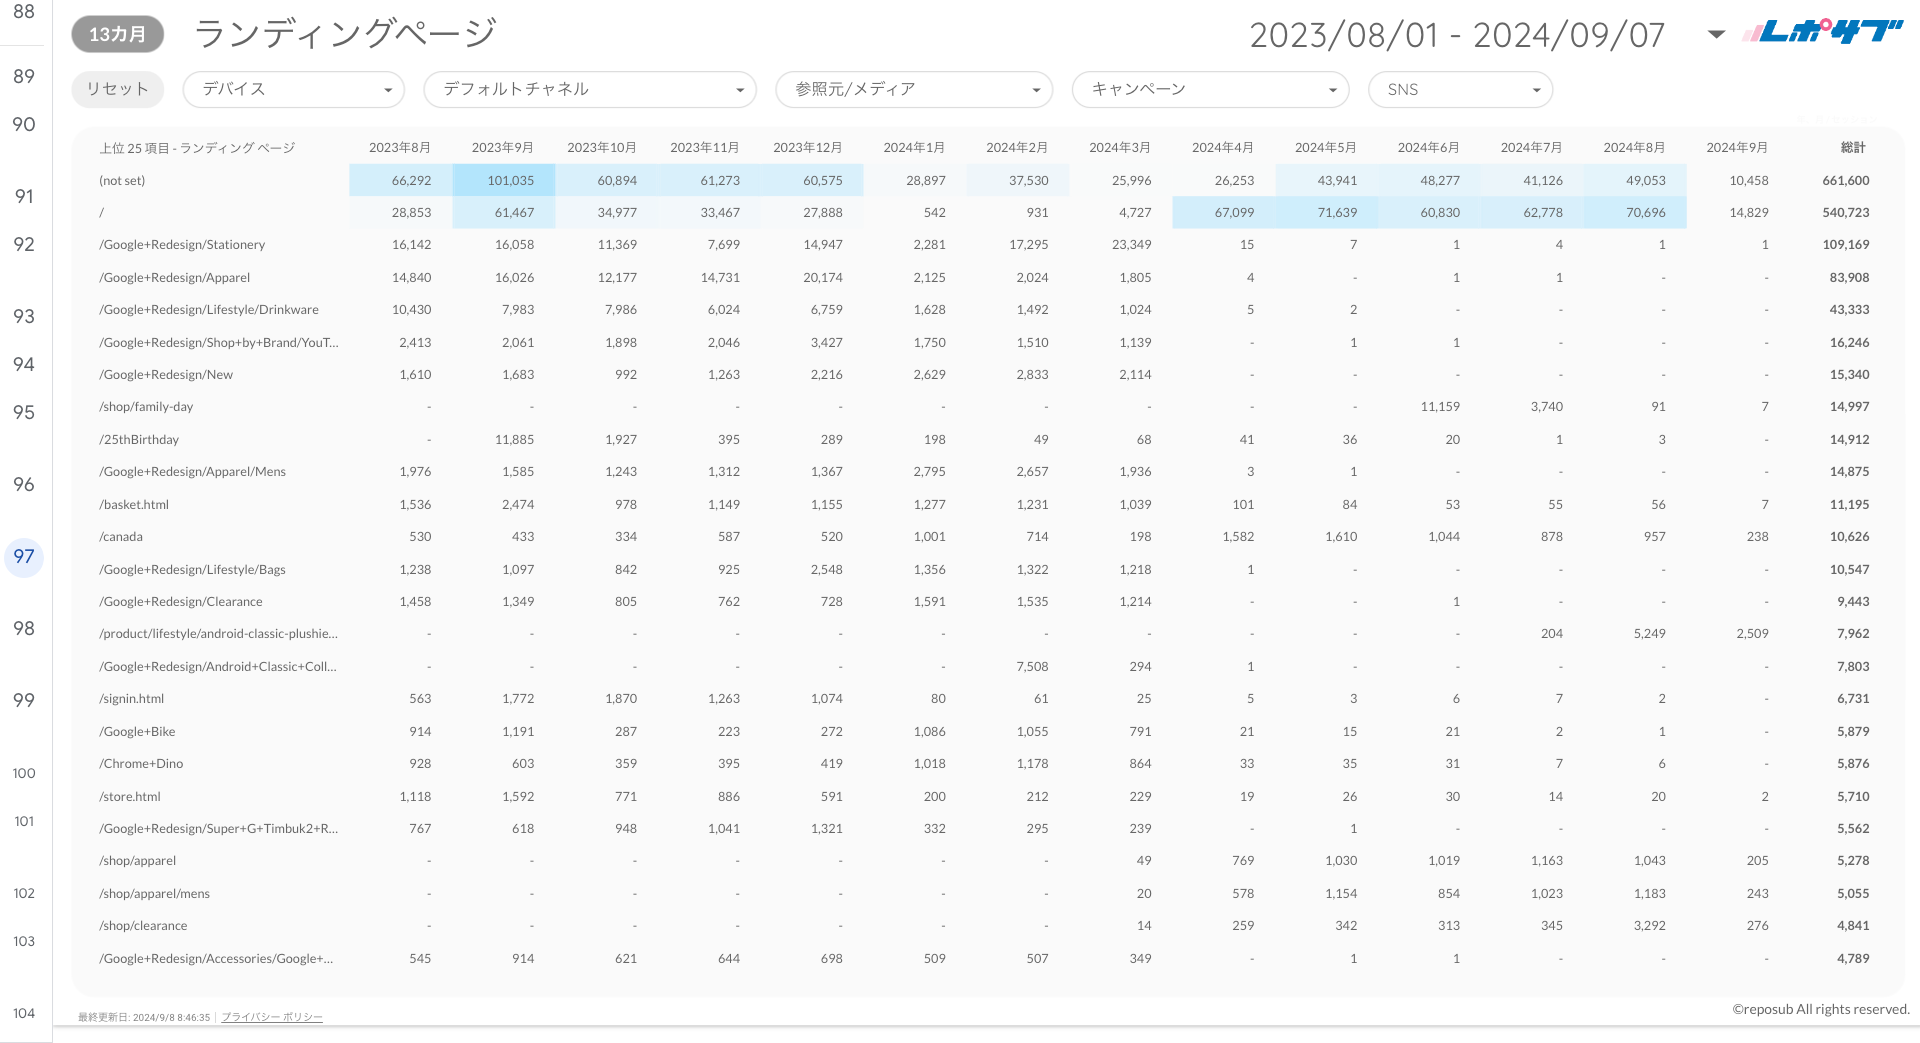Screen dimensions: 1920x1043
Task: Click the 2023年8月 column header
Action: [x=399, y=148]
